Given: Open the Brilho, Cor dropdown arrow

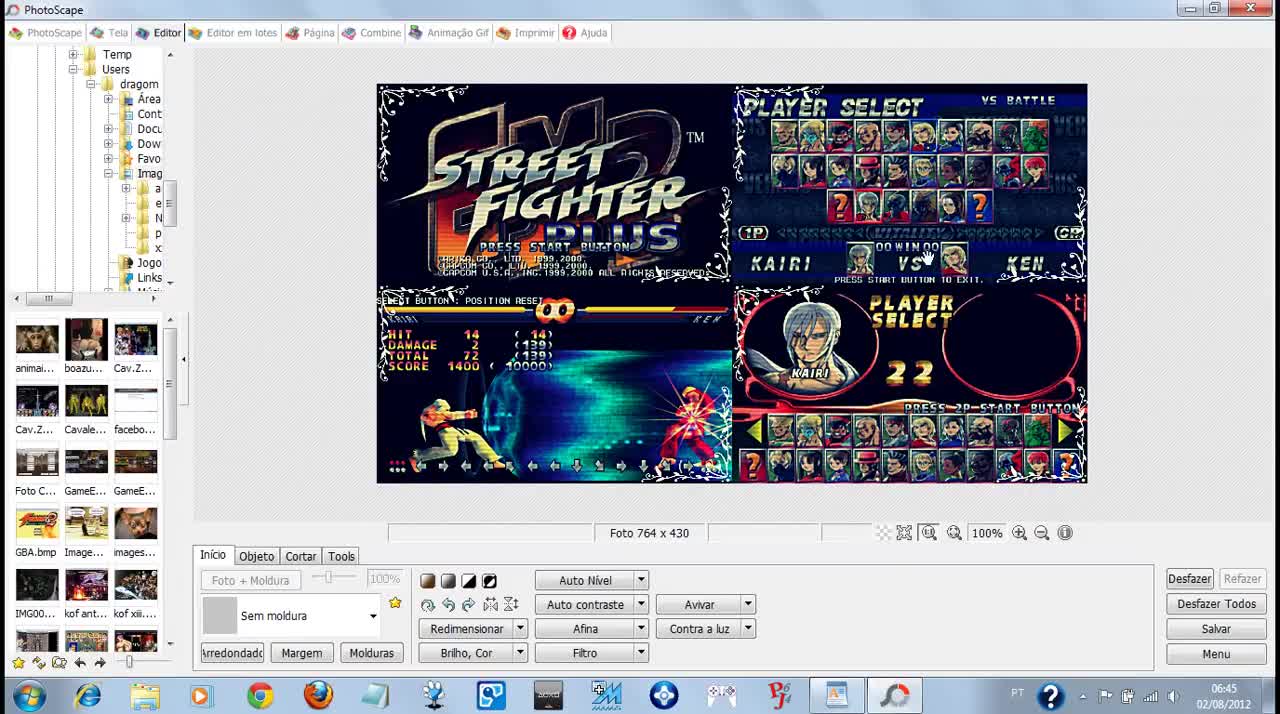Looking at the screenshot, I should pos(520,653).
